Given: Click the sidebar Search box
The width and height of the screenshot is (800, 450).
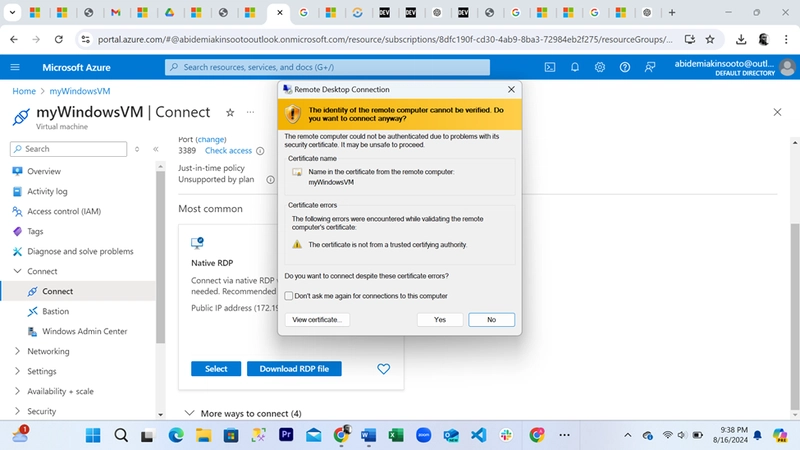Looking at the screenshot, I should pyautogui.click(x=68, y=149).
